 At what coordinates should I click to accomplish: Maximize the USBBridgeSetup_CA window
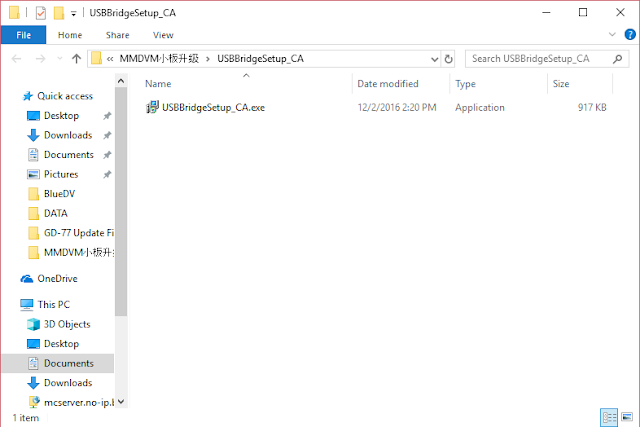click(583, 13)
